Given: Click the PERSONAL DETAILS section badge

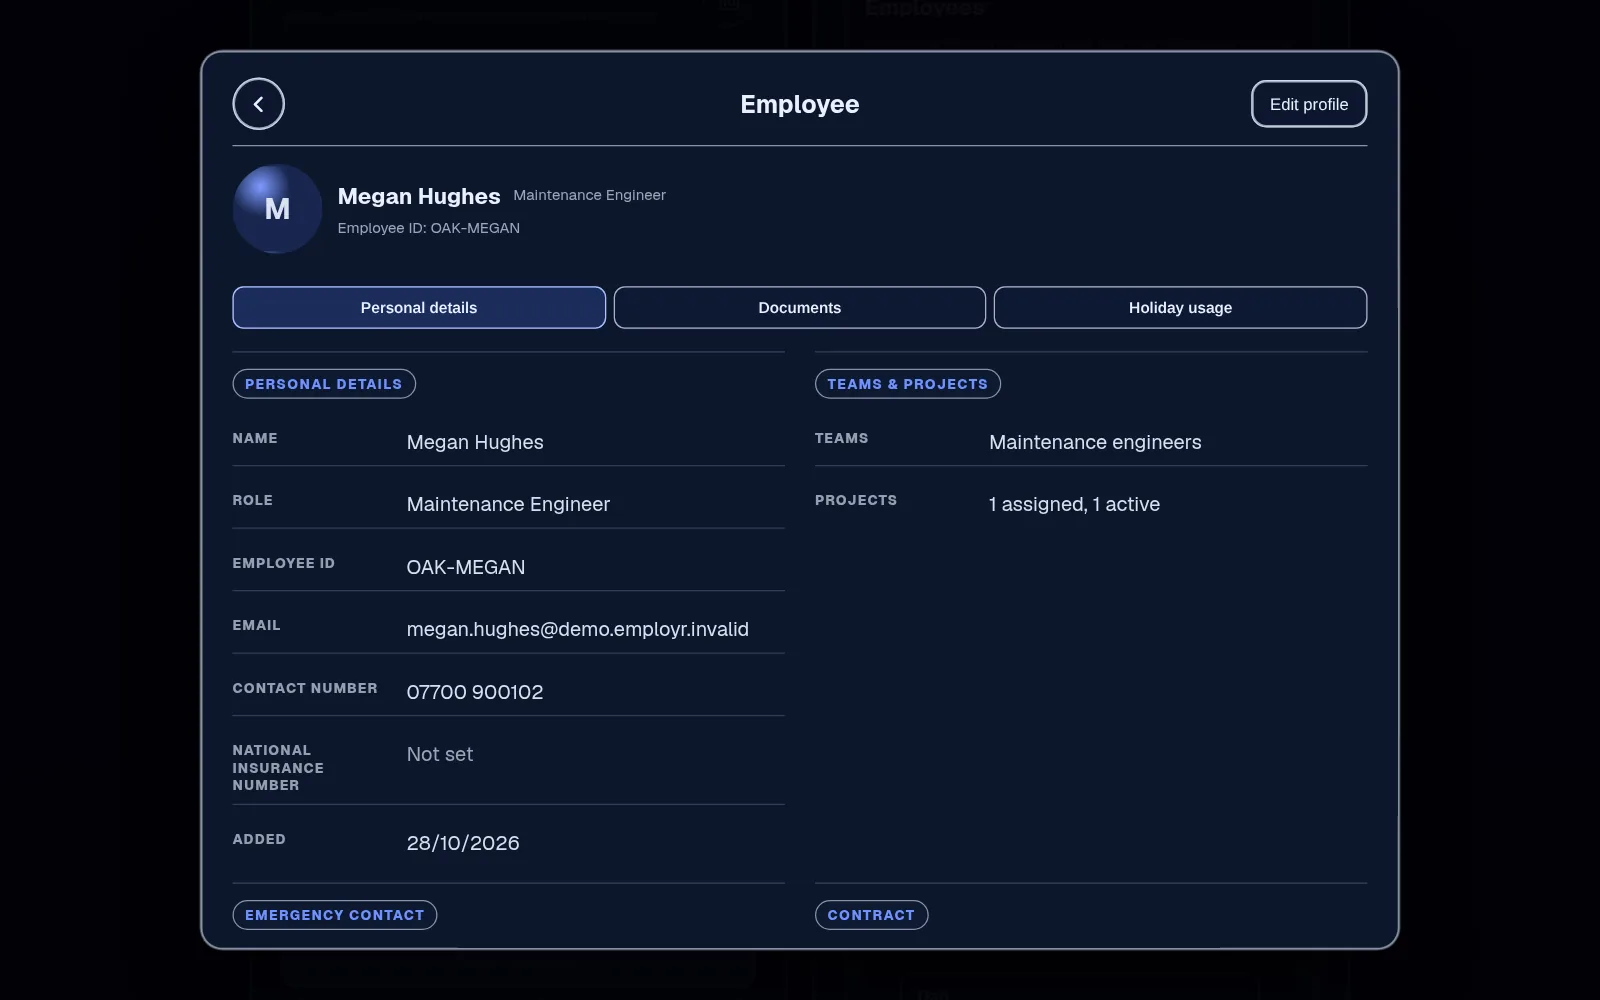Looking at the screenshot, I should pos(324,384).
